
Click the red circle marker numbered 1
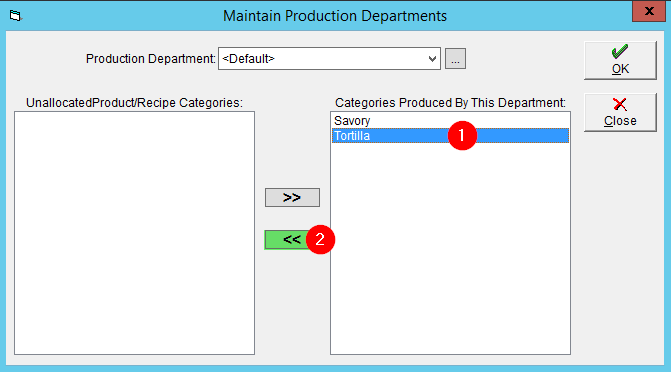tap(462, 136)
